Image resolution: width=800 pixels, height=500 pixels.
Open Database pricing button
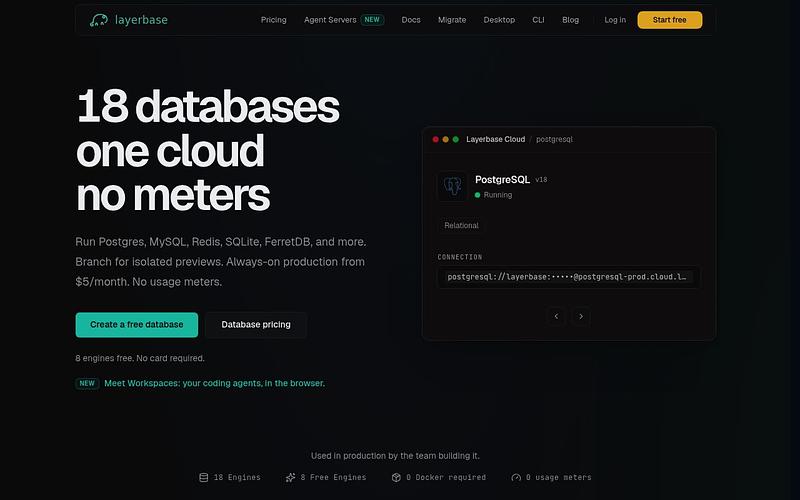click(x=256, y=324)
